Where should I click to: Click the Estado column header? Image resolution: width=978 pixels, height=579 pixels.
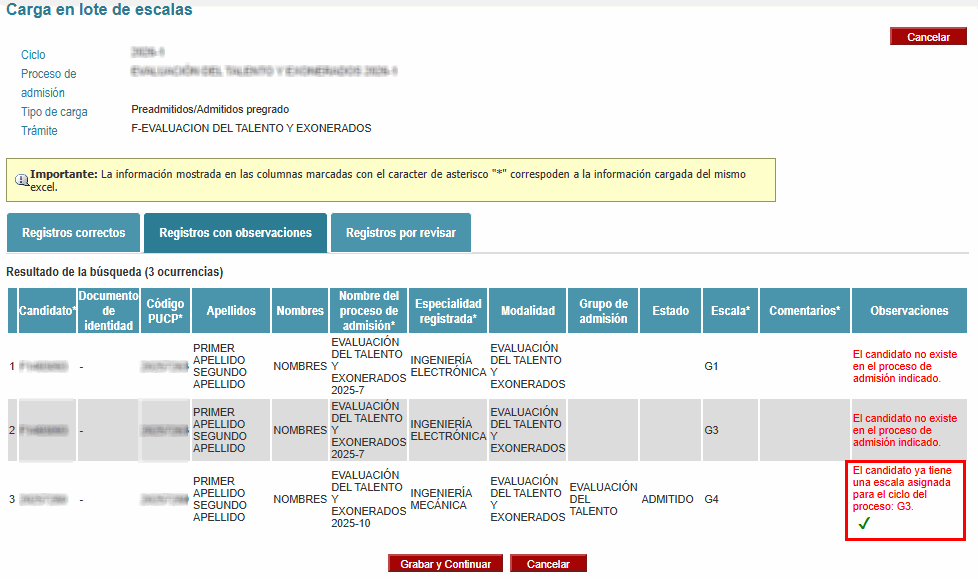point(670,311)
